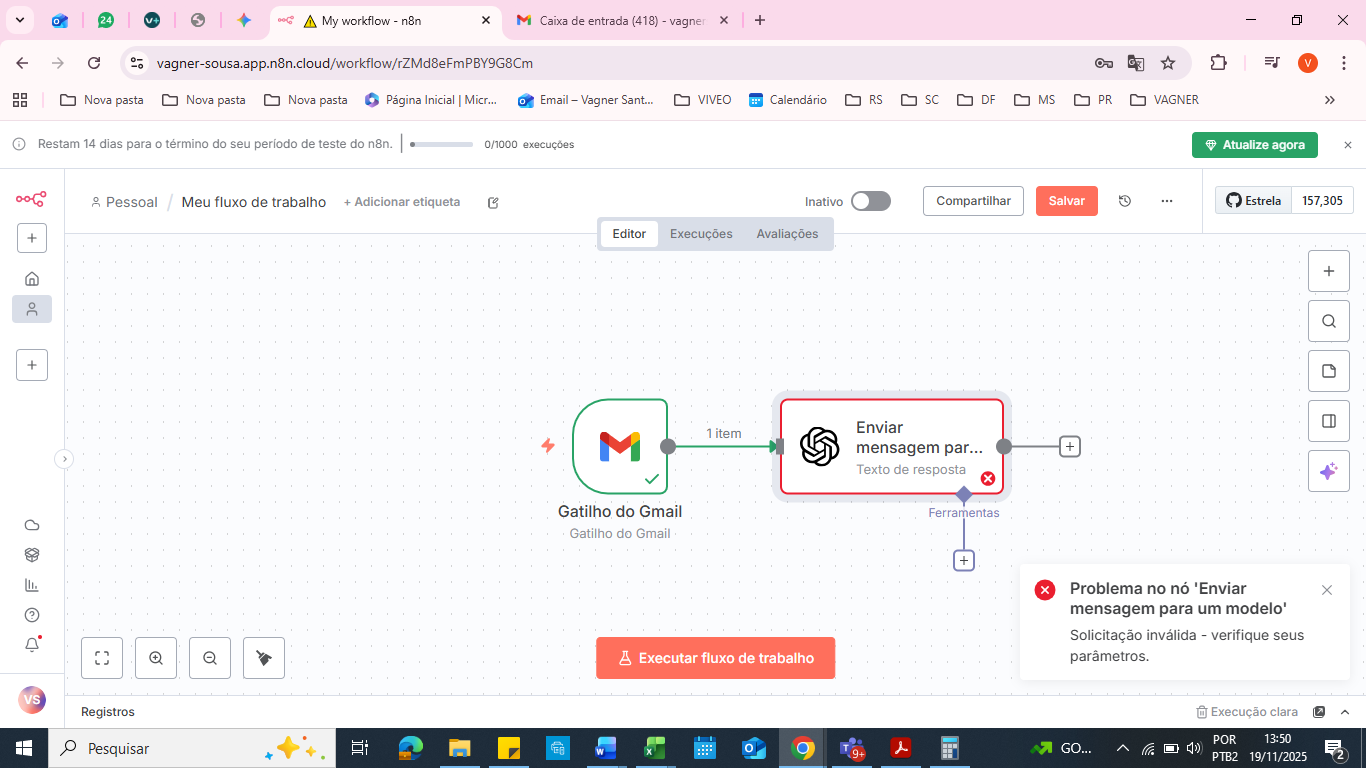Select the OpenAI node logo

[819, 446]
